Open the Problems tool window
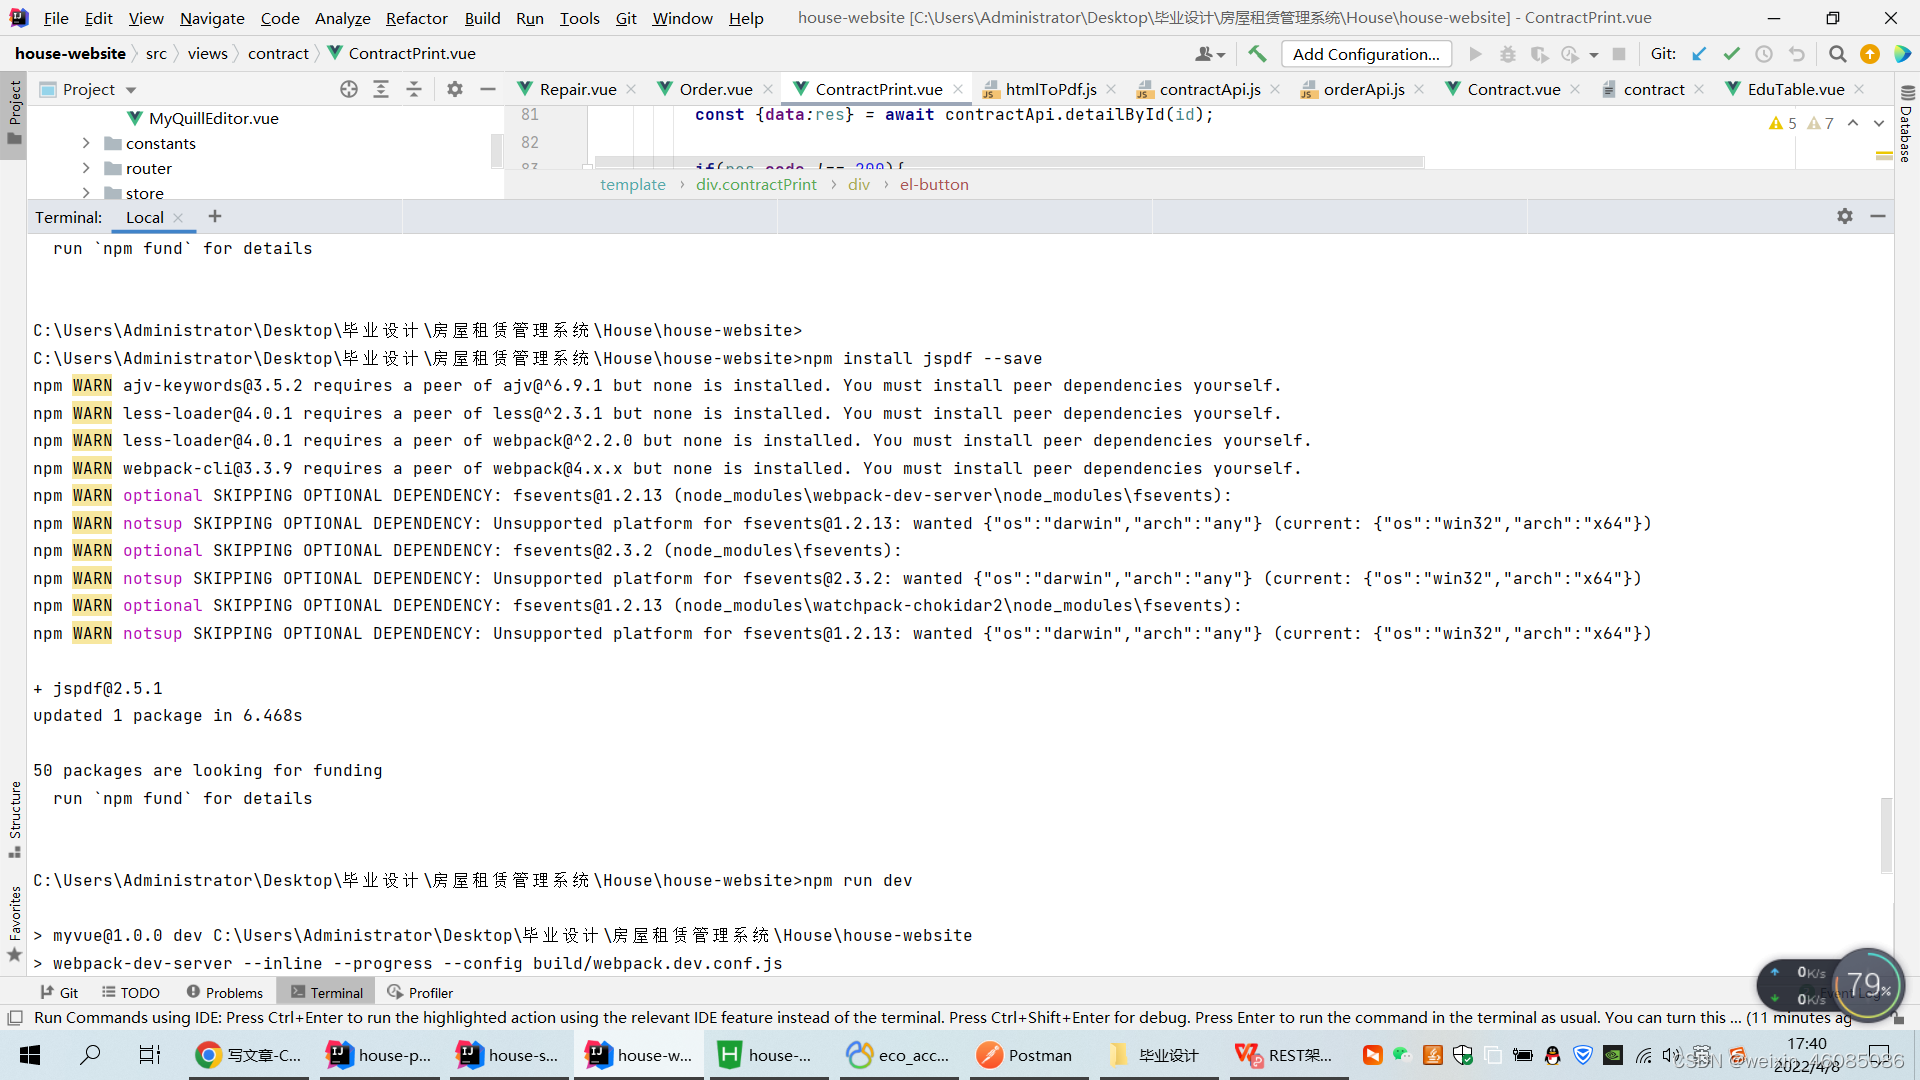 (224, 992)
